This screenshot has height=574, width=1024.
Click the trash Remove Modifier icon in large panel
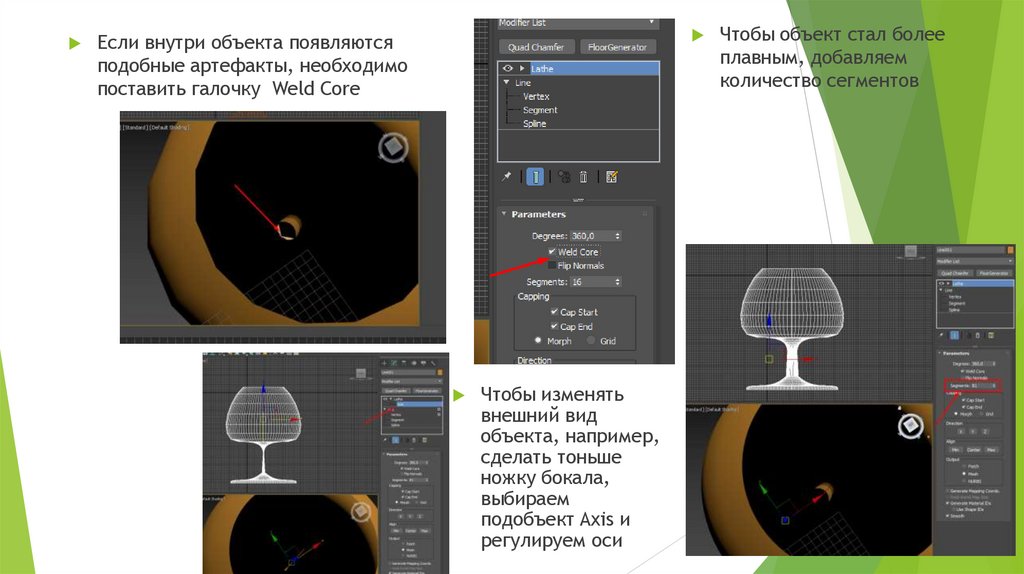click(x=583, y=176)
